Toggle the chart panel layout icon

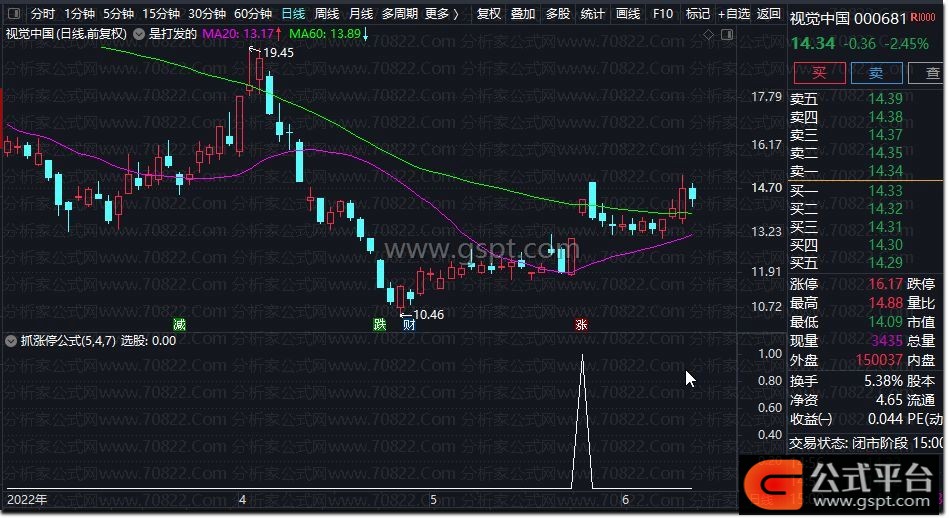tap(727, 35)
